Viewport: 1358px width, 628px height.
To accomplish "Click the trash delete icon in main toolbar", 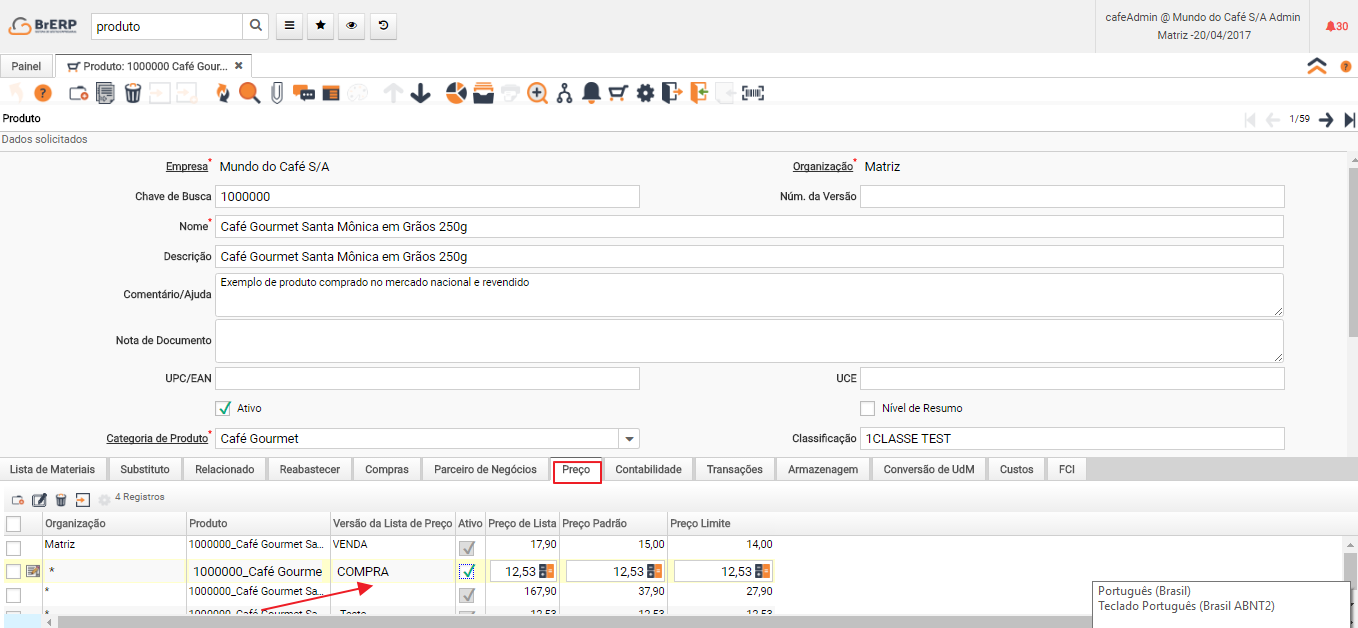I will point(133,93).
